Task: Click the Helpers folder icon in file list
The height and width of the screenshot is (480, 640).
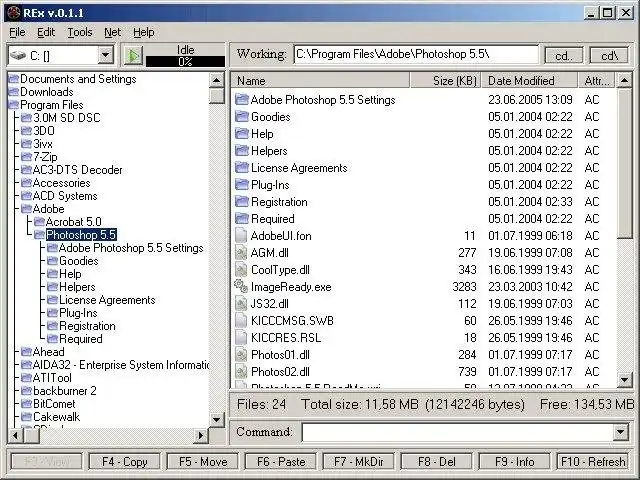Action: [x=242, y=151]
